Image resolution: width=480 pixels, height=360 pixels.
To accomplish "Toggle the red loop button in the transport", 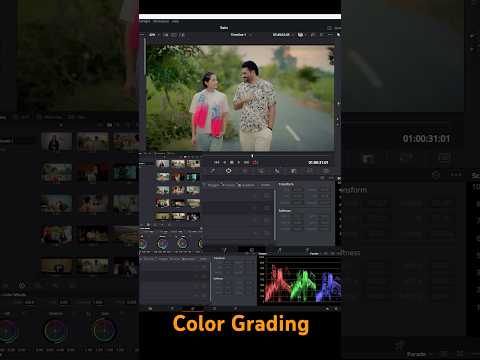I will (255, 162).
